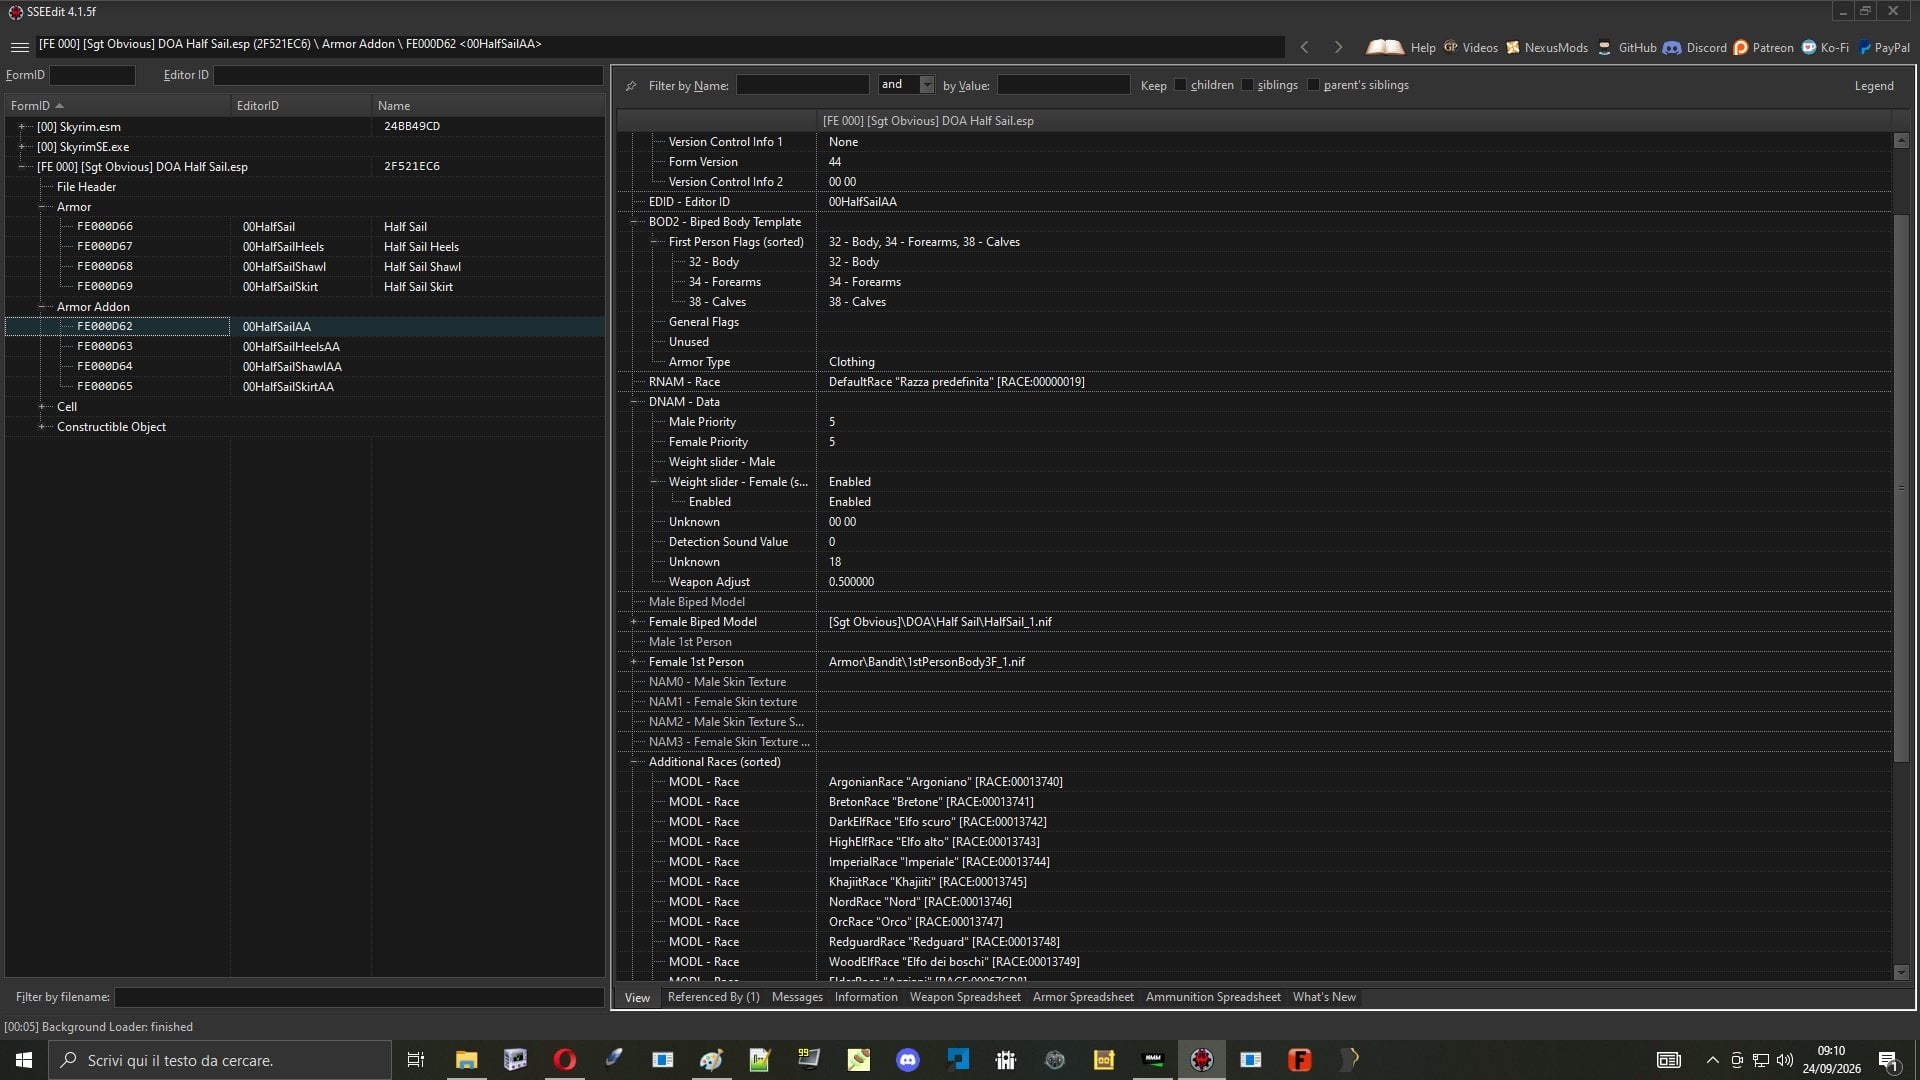Open Help book icon
The image size is (1920, 1080).
(1385, 47)
